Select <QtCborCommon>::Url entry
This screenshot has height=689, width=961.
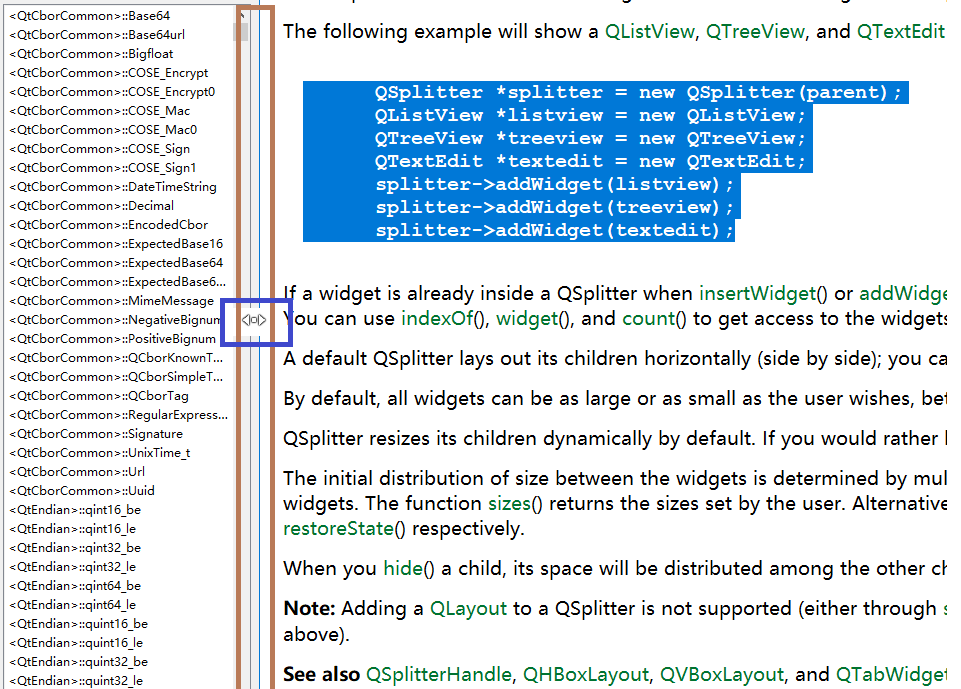(x=77, y=472)
